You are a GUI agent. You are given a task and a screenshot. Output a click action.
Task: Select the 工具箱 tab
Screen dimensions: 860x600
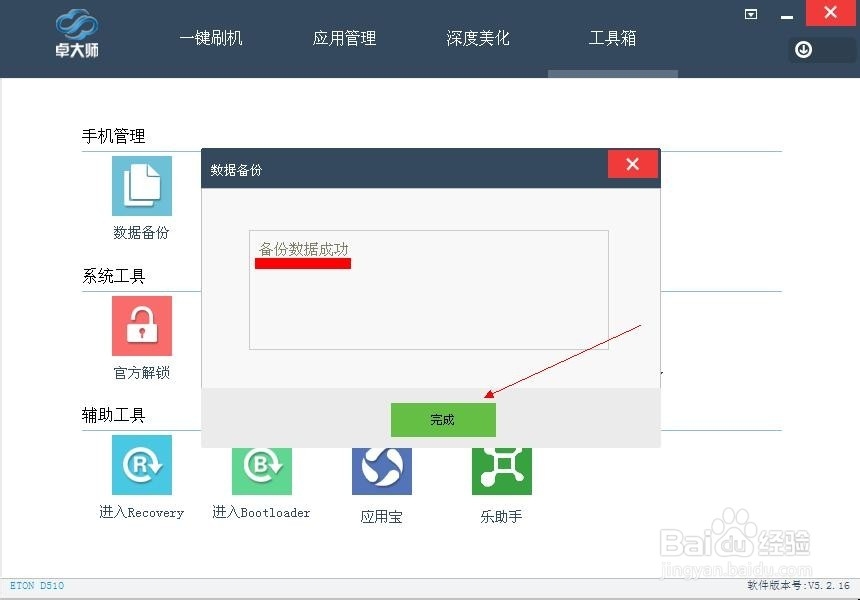pyautogui.click(x=612, y=37)
